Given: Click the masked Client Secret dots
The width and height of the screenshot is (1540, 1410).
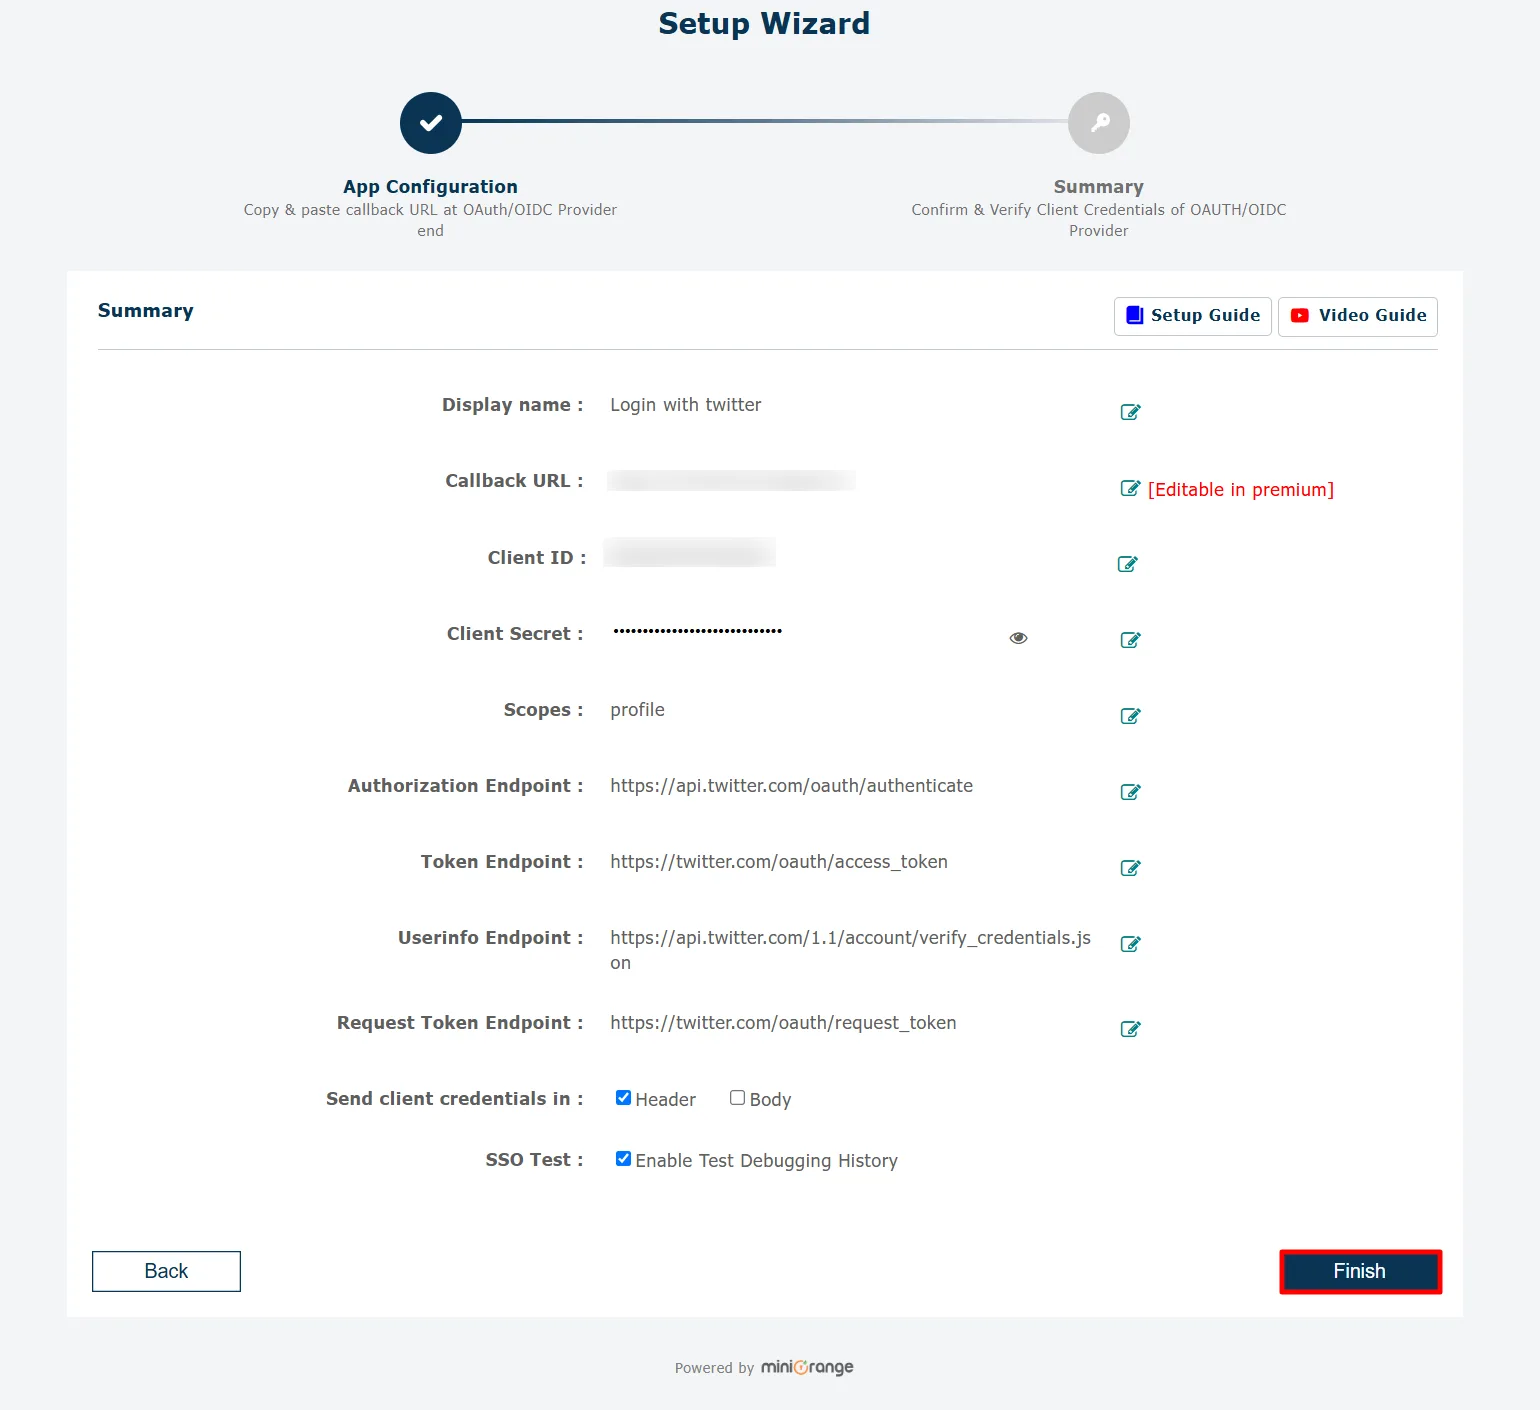Looking at the screenshot, I should tap(698, 631).
